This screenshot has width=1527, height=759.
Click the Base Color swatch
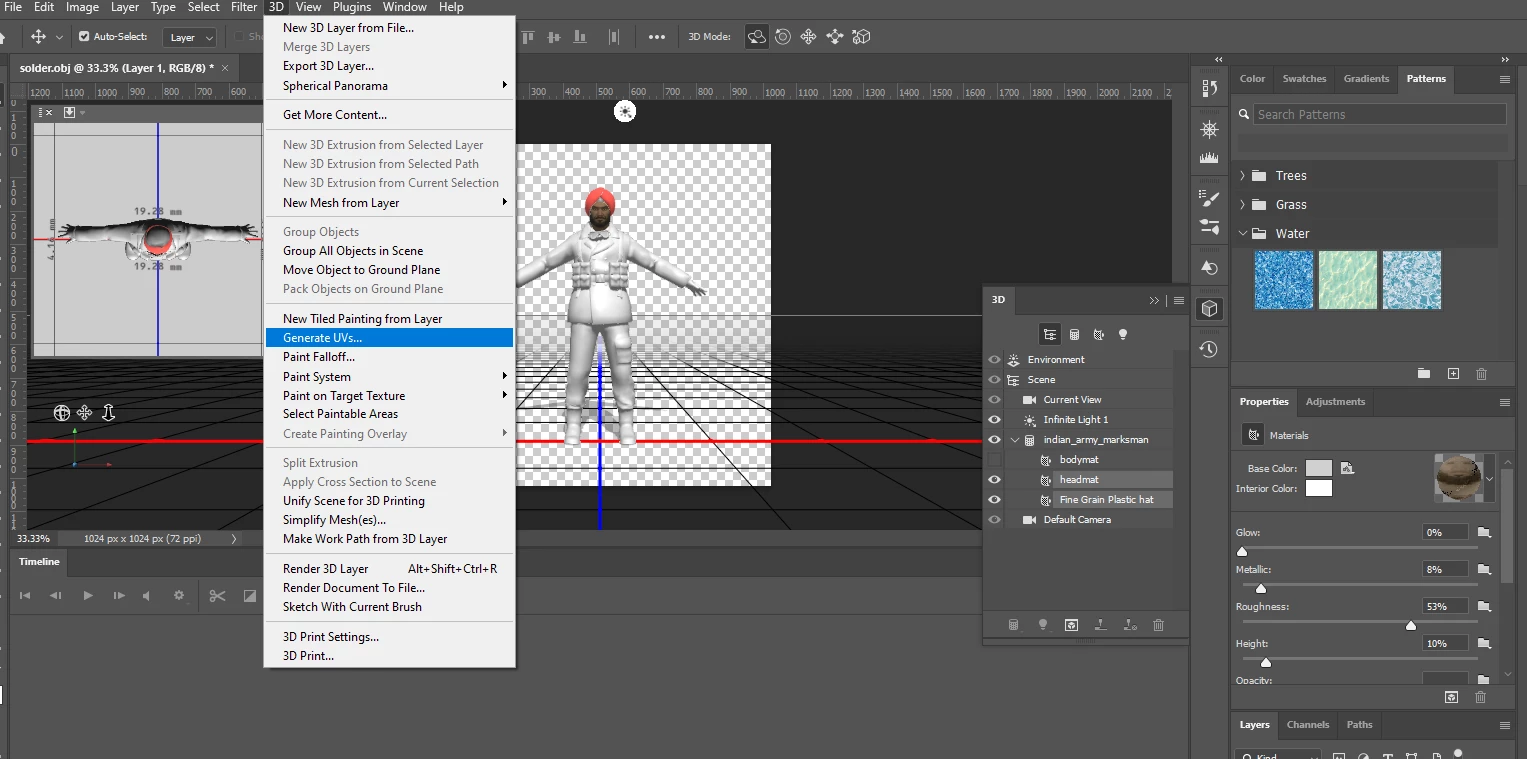click(1318, 468)
